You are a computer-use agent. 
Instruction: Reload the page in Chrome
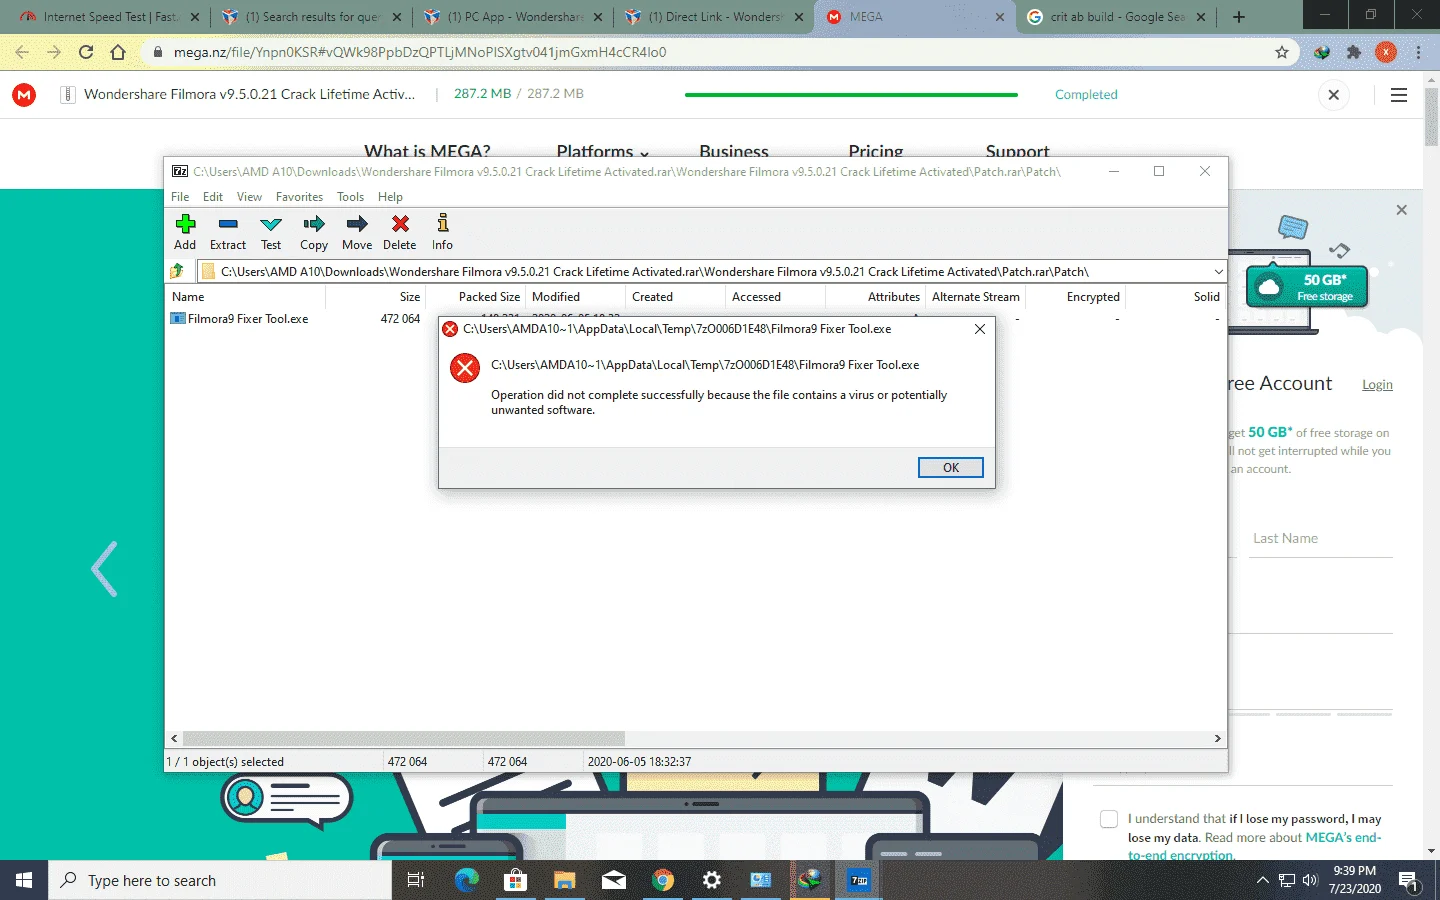86,52
